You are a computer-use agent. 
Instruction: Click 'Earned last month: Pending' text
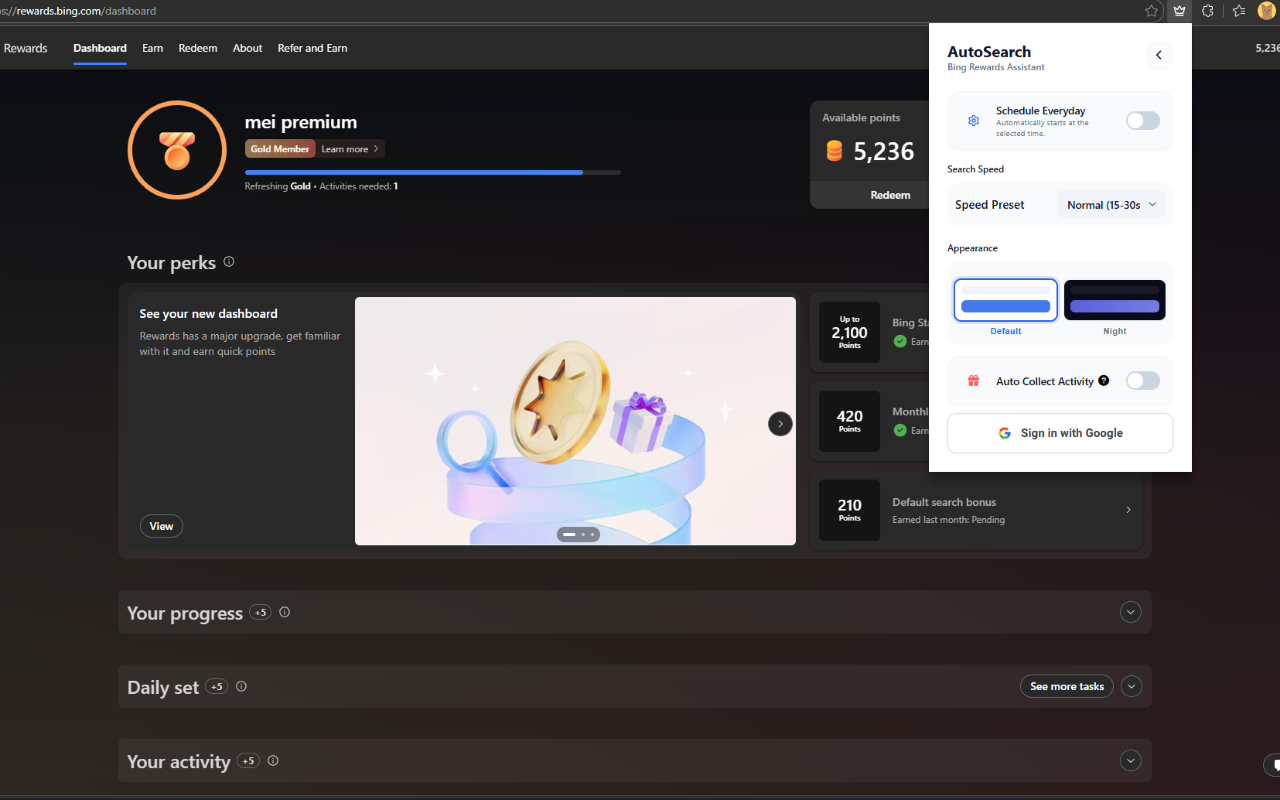[x=949, y=520]
